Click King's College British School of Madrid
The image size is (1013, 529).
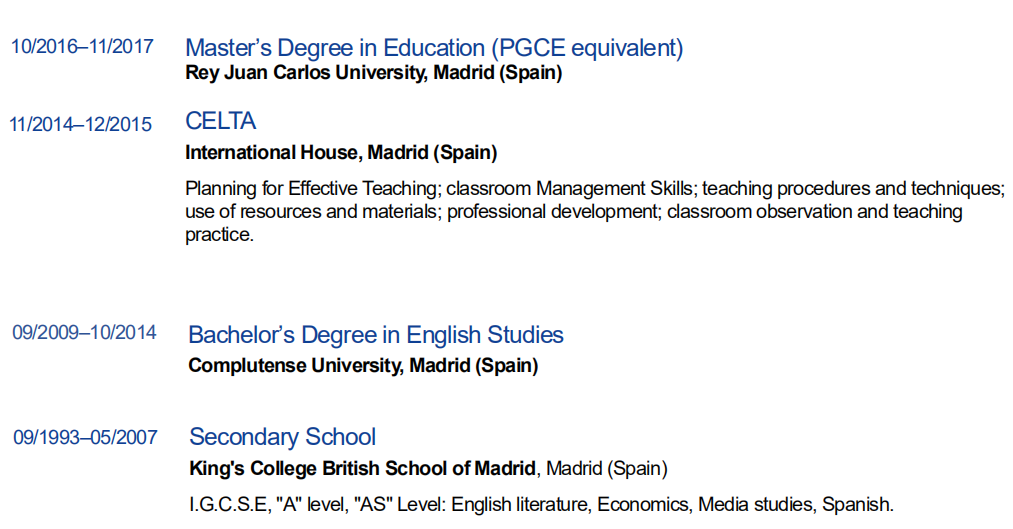[364, 468]
